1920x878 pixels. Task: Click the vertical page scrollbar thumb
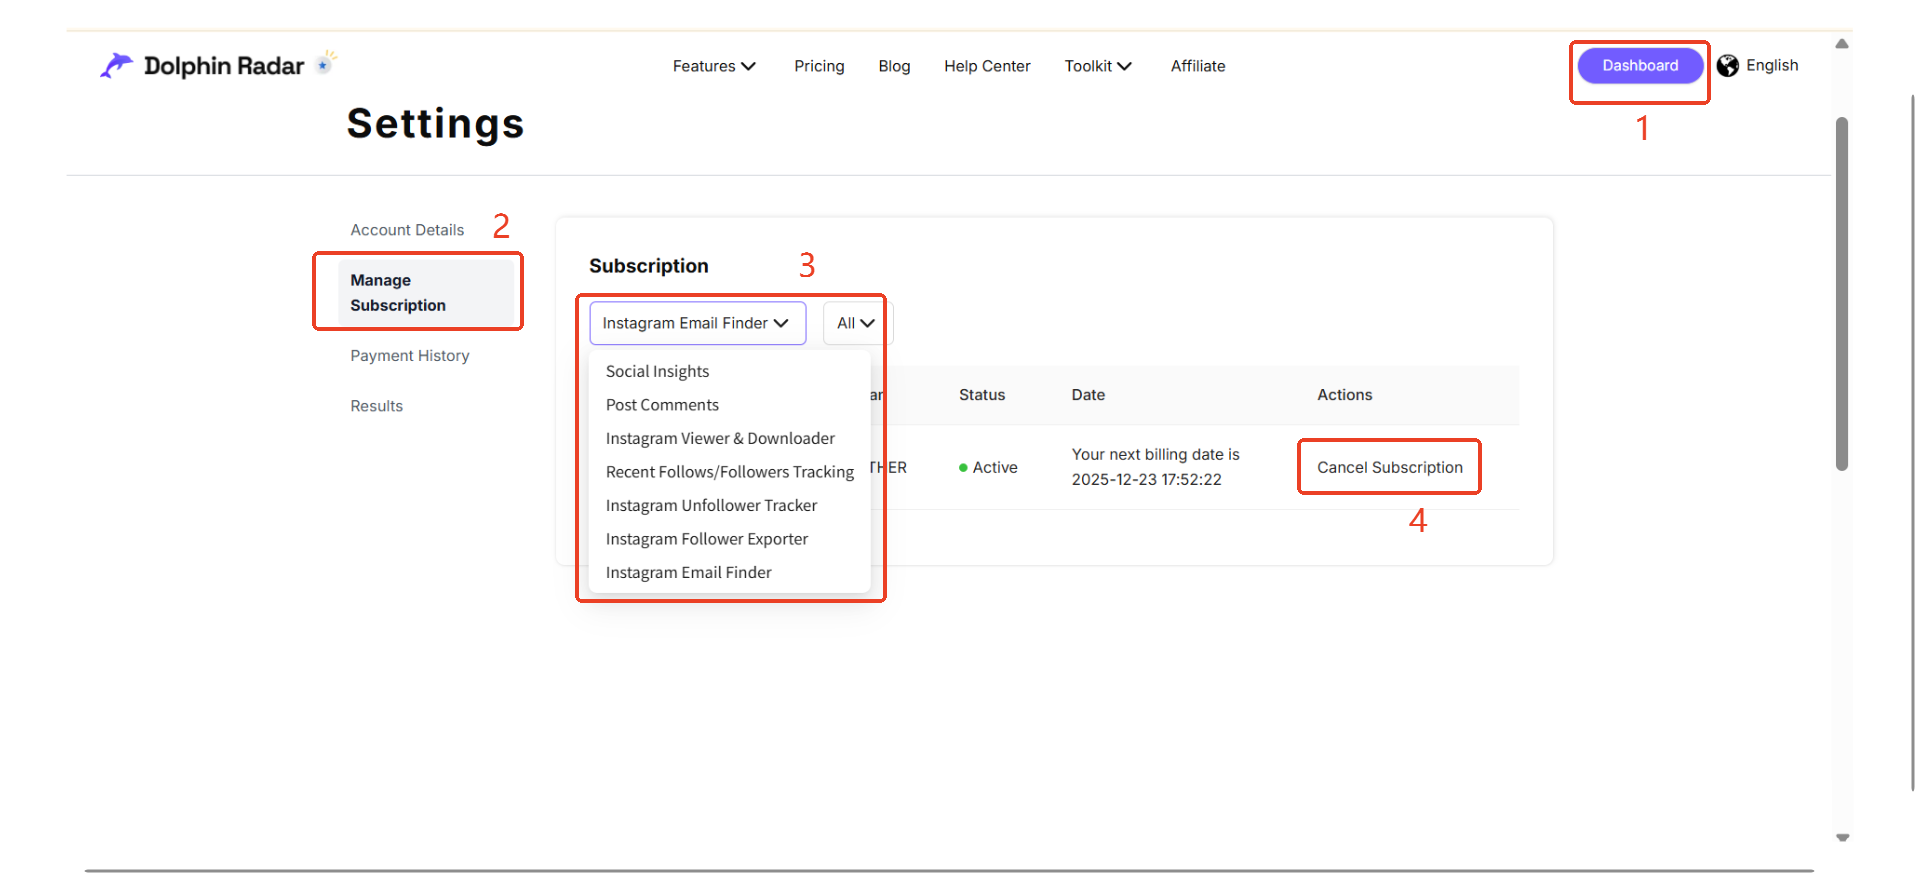click(1841, 293)
